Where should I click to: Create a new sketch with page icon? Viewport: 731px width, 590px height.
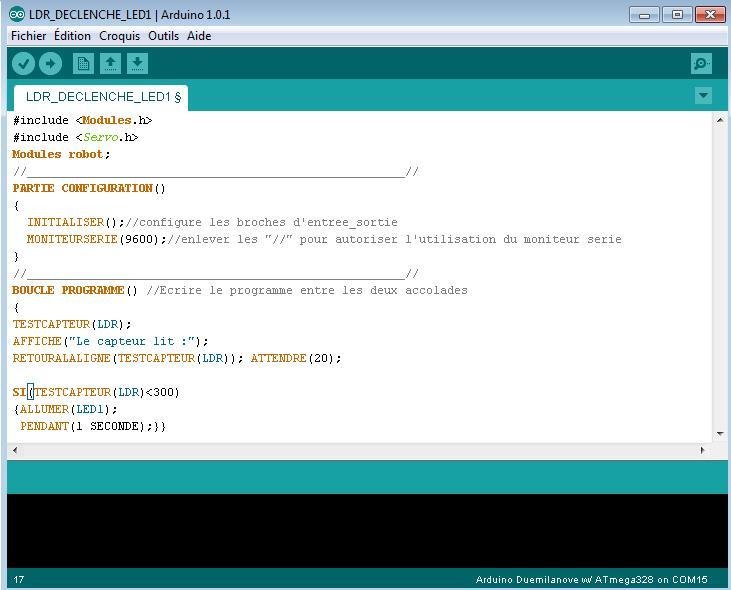click(83, 63)
